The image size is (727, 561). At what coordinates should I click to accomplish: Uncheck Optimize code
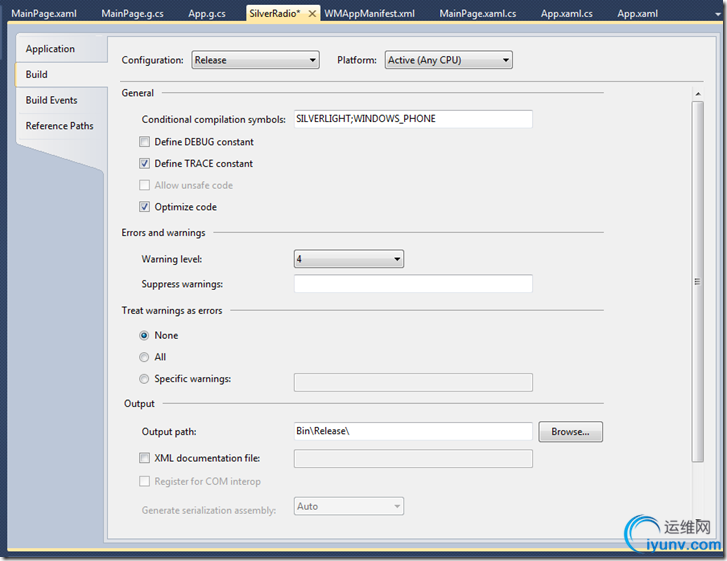(x=145, y=207)
